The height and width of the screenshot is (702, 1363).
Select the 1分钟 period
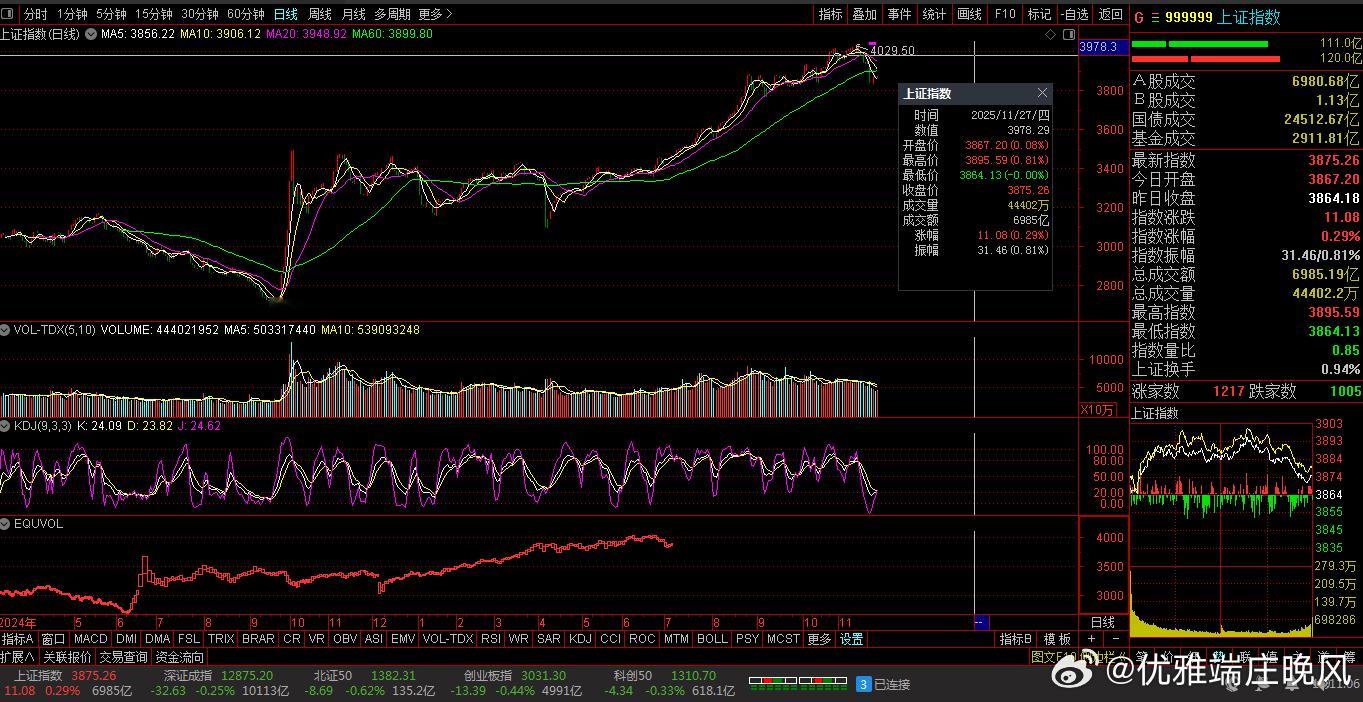point(72,14)
